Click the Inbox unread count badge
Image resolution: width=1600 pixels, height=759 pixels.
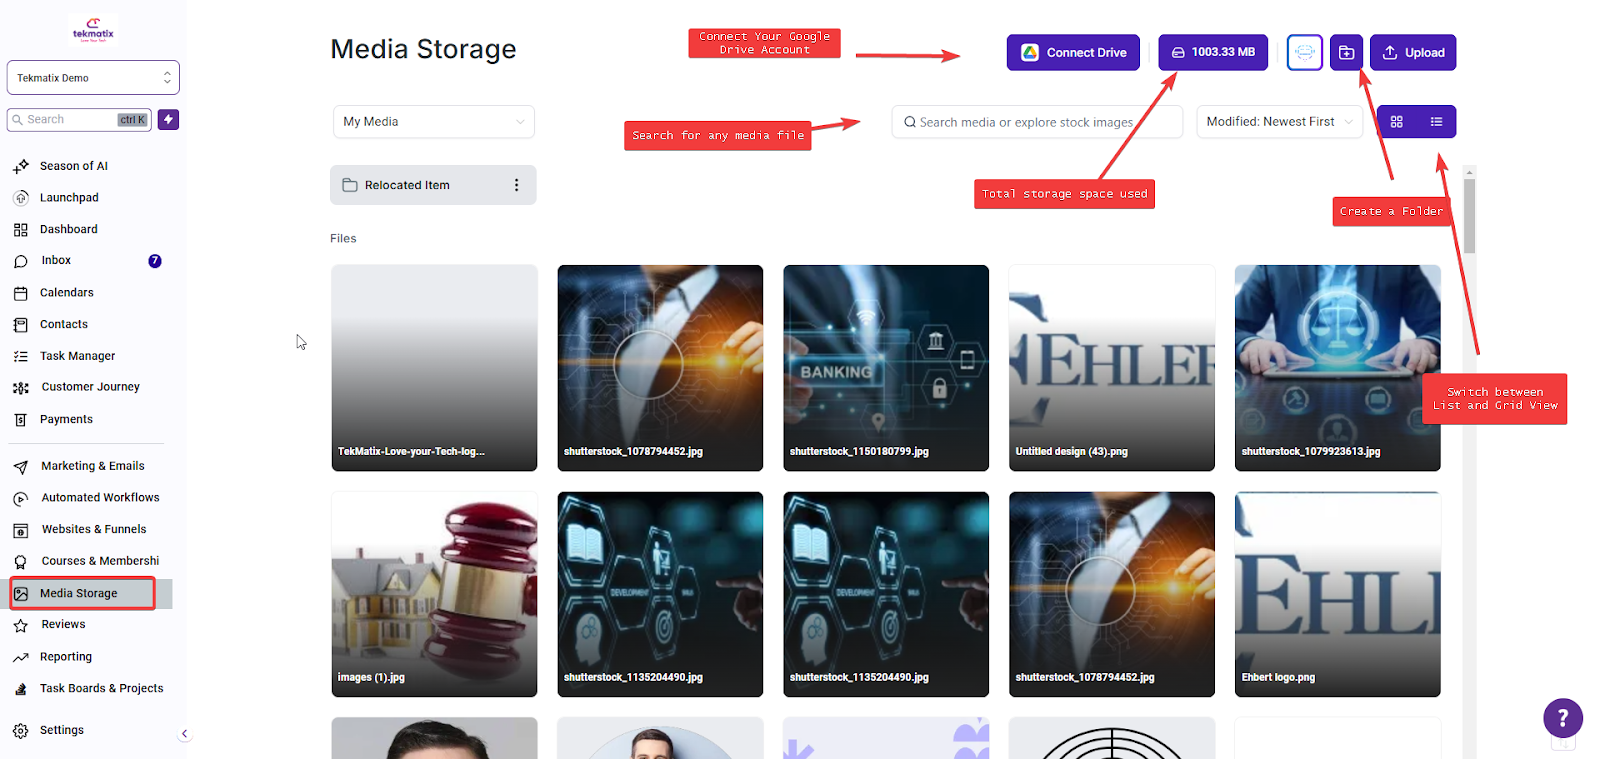(x=155, y=261)
